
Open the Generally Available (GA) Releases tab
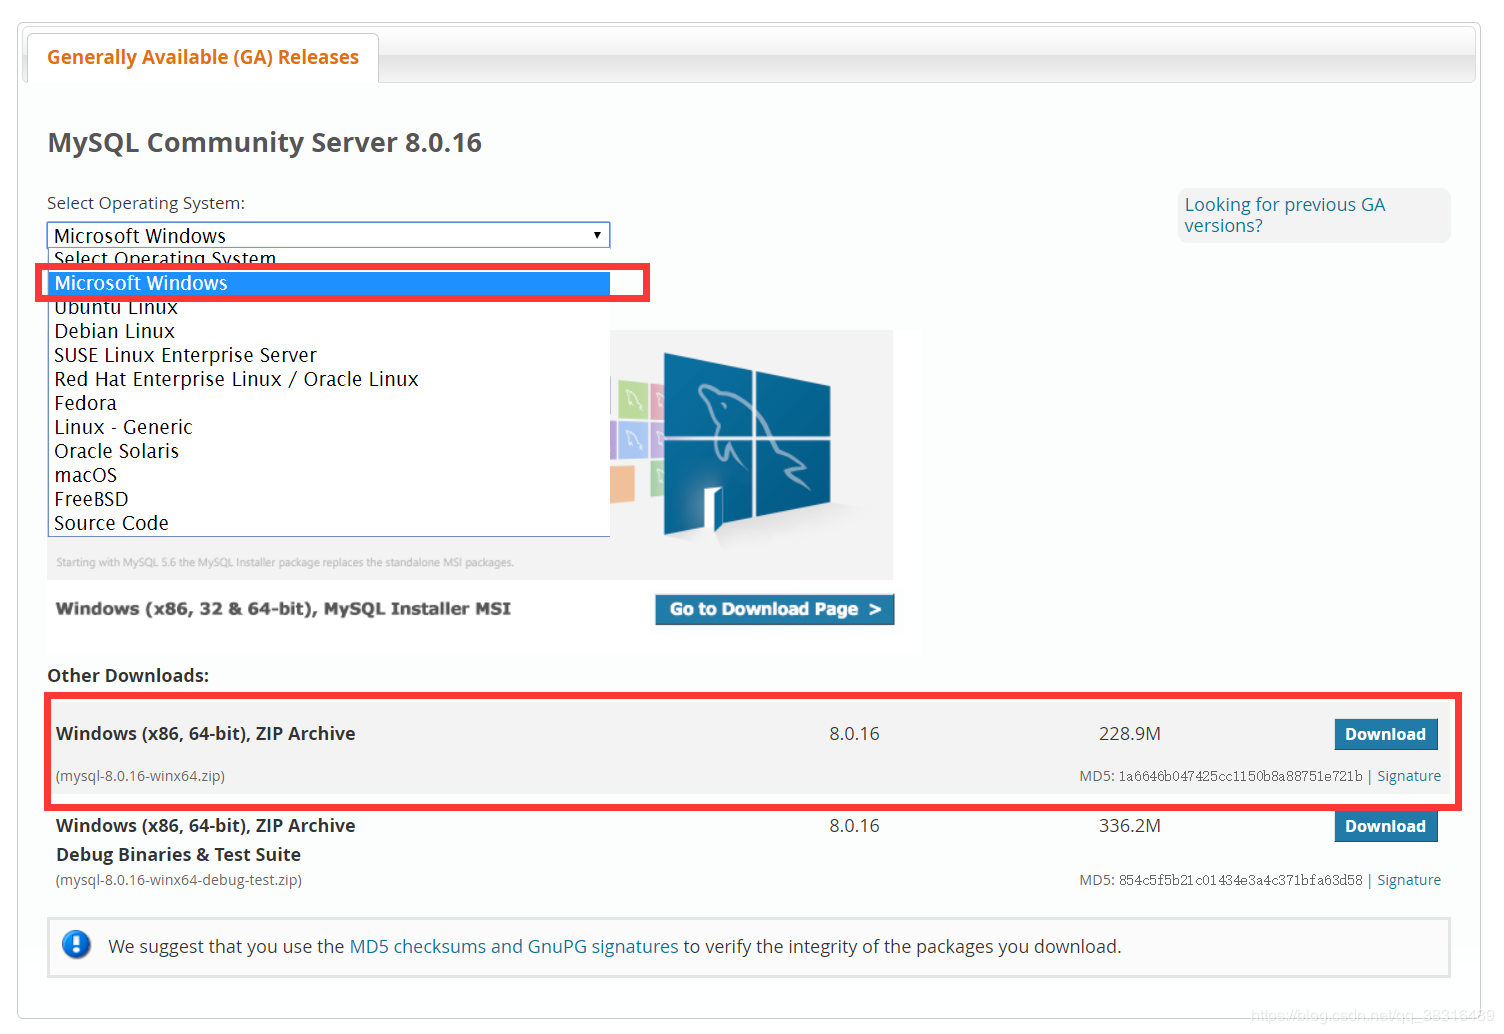[203, 57]
